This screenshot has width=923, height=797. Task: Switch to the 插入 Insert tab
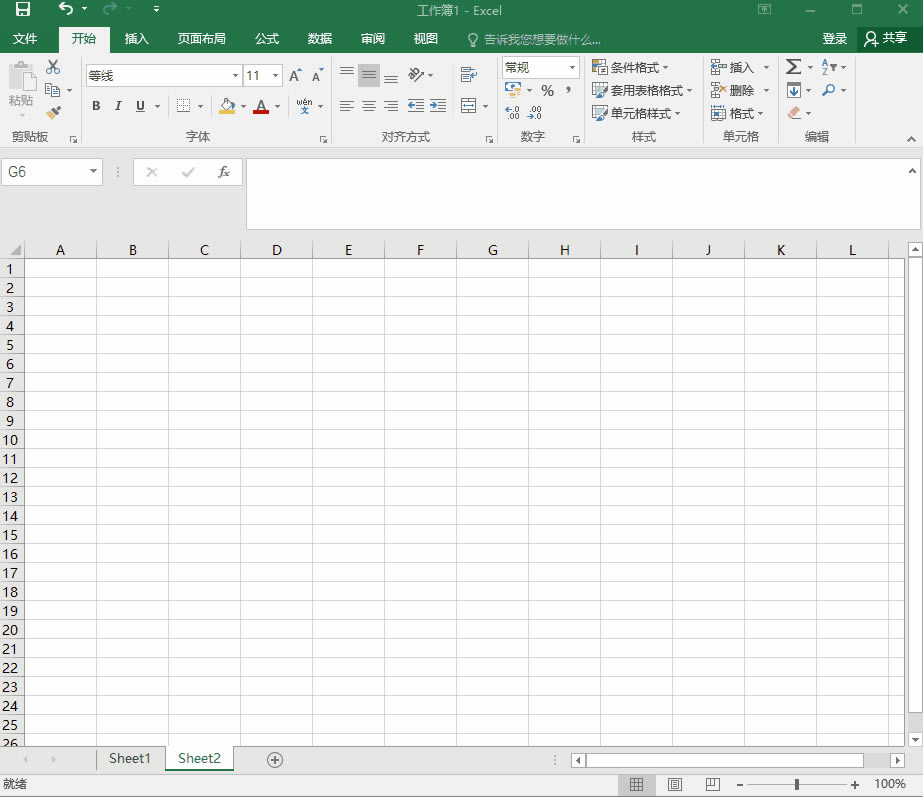[137, 39]
